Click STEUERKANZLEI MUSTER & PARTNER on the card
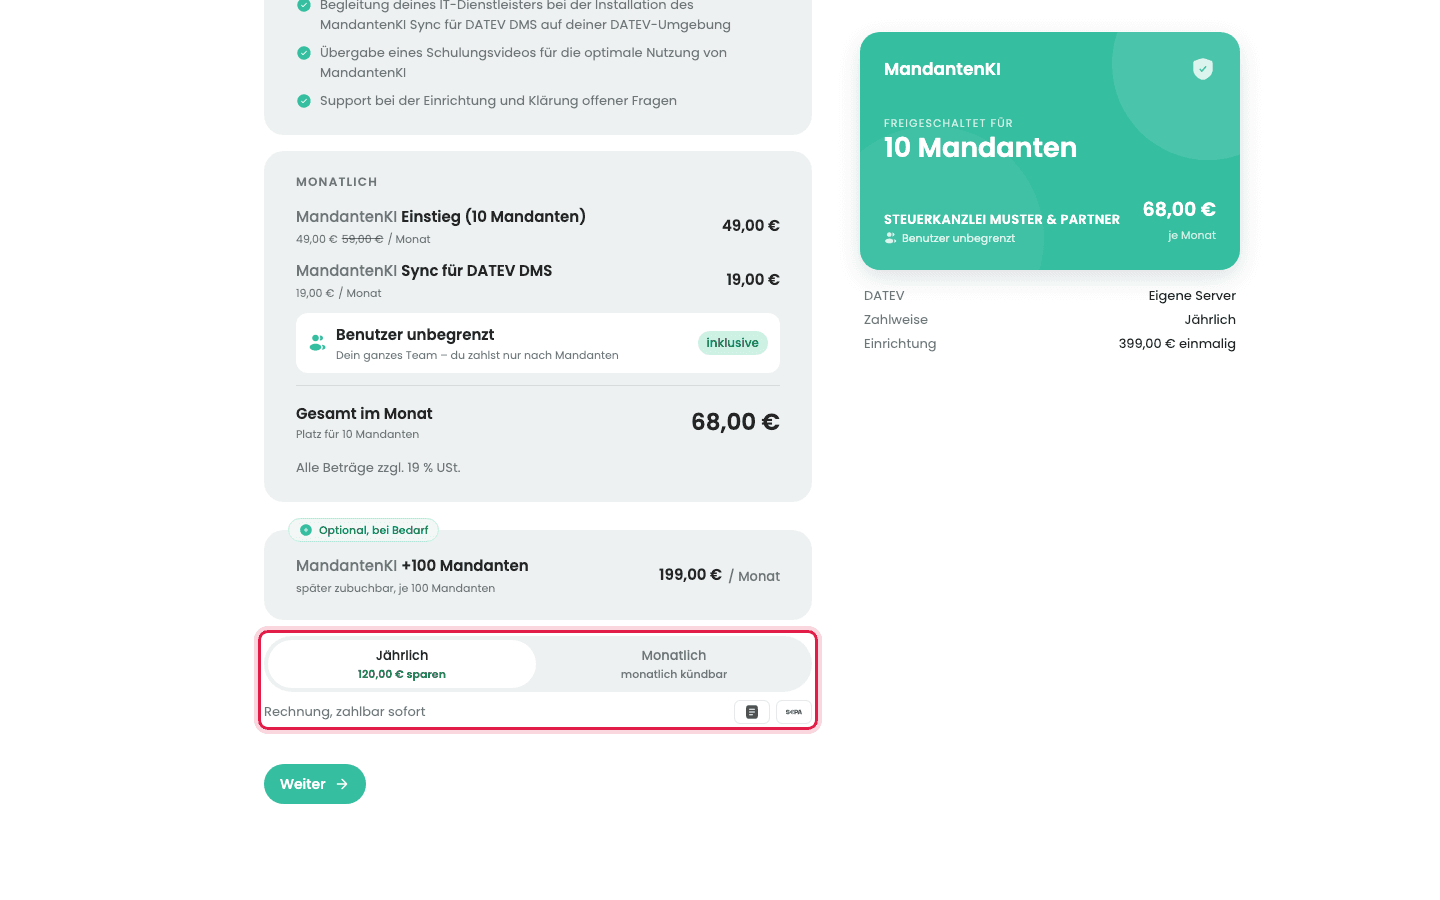Image resolution: width=1440 pixels, height=900 pixels. [1002, 220]
